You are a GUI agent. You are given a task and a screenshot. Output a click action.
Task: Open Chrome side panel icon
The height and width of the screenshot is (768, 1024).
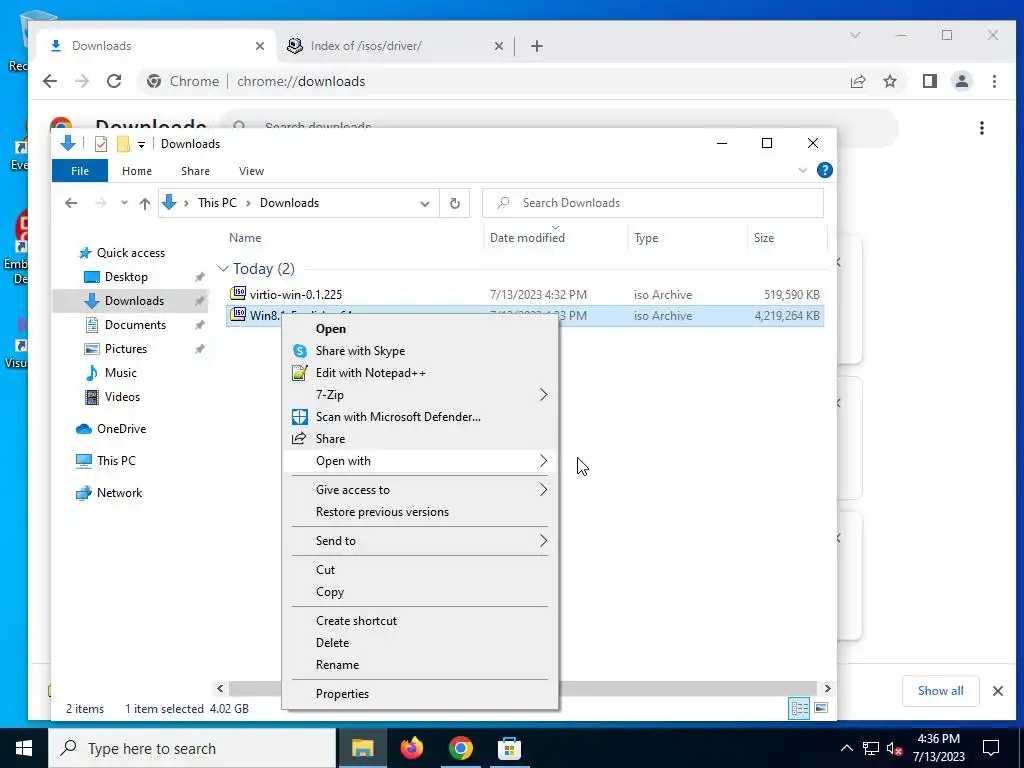point(930,81)
